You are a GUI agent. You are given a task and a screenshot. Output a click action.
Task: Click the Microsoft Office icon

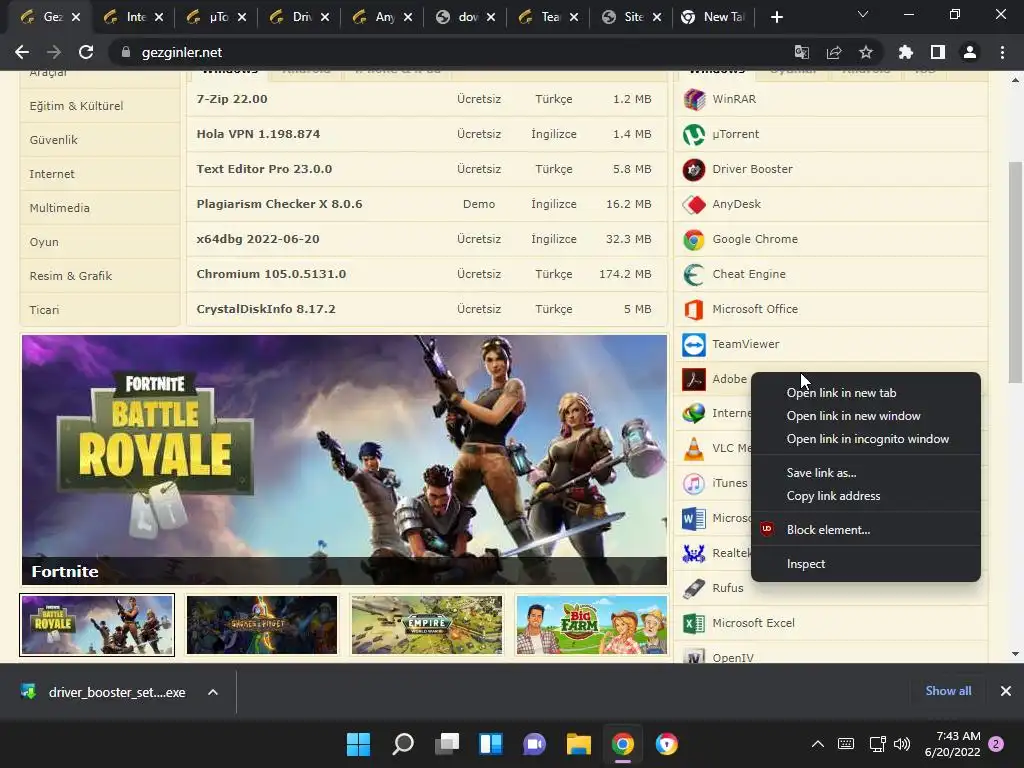(x=694, y=310)
